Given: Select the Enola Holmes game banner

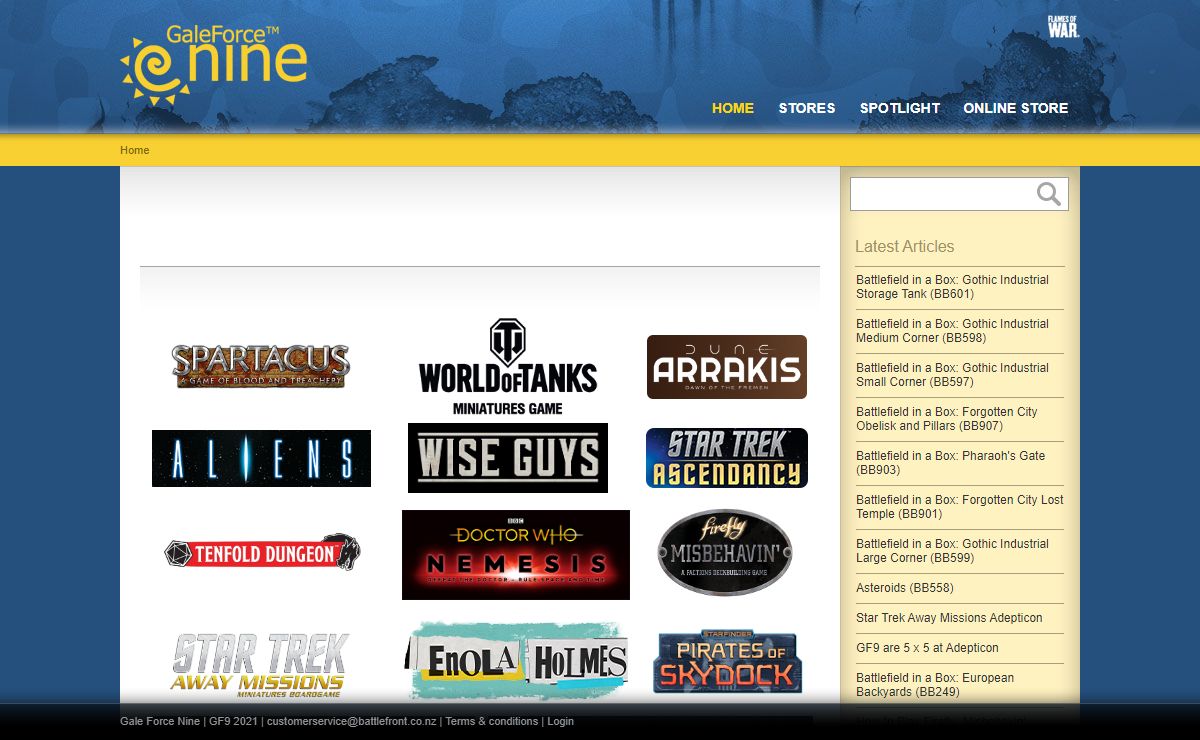Looking at the screenshot, I should 516,661.
